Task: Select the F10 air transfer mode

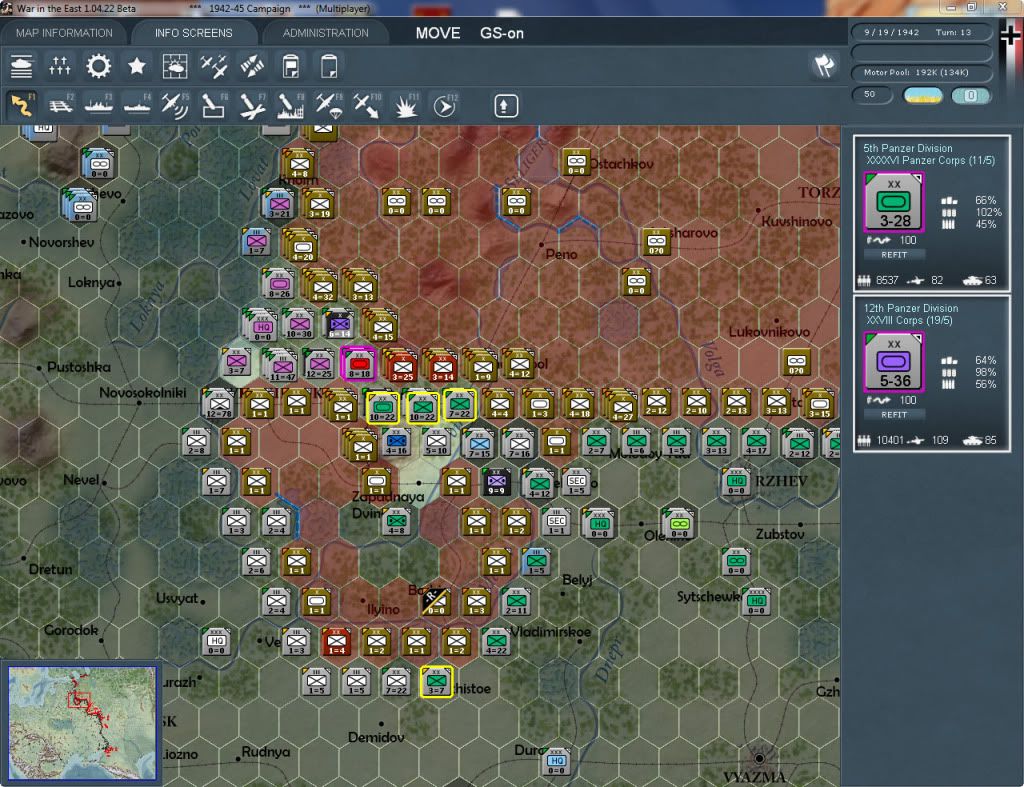Action: pyautogui.click(x=367, y=105)
